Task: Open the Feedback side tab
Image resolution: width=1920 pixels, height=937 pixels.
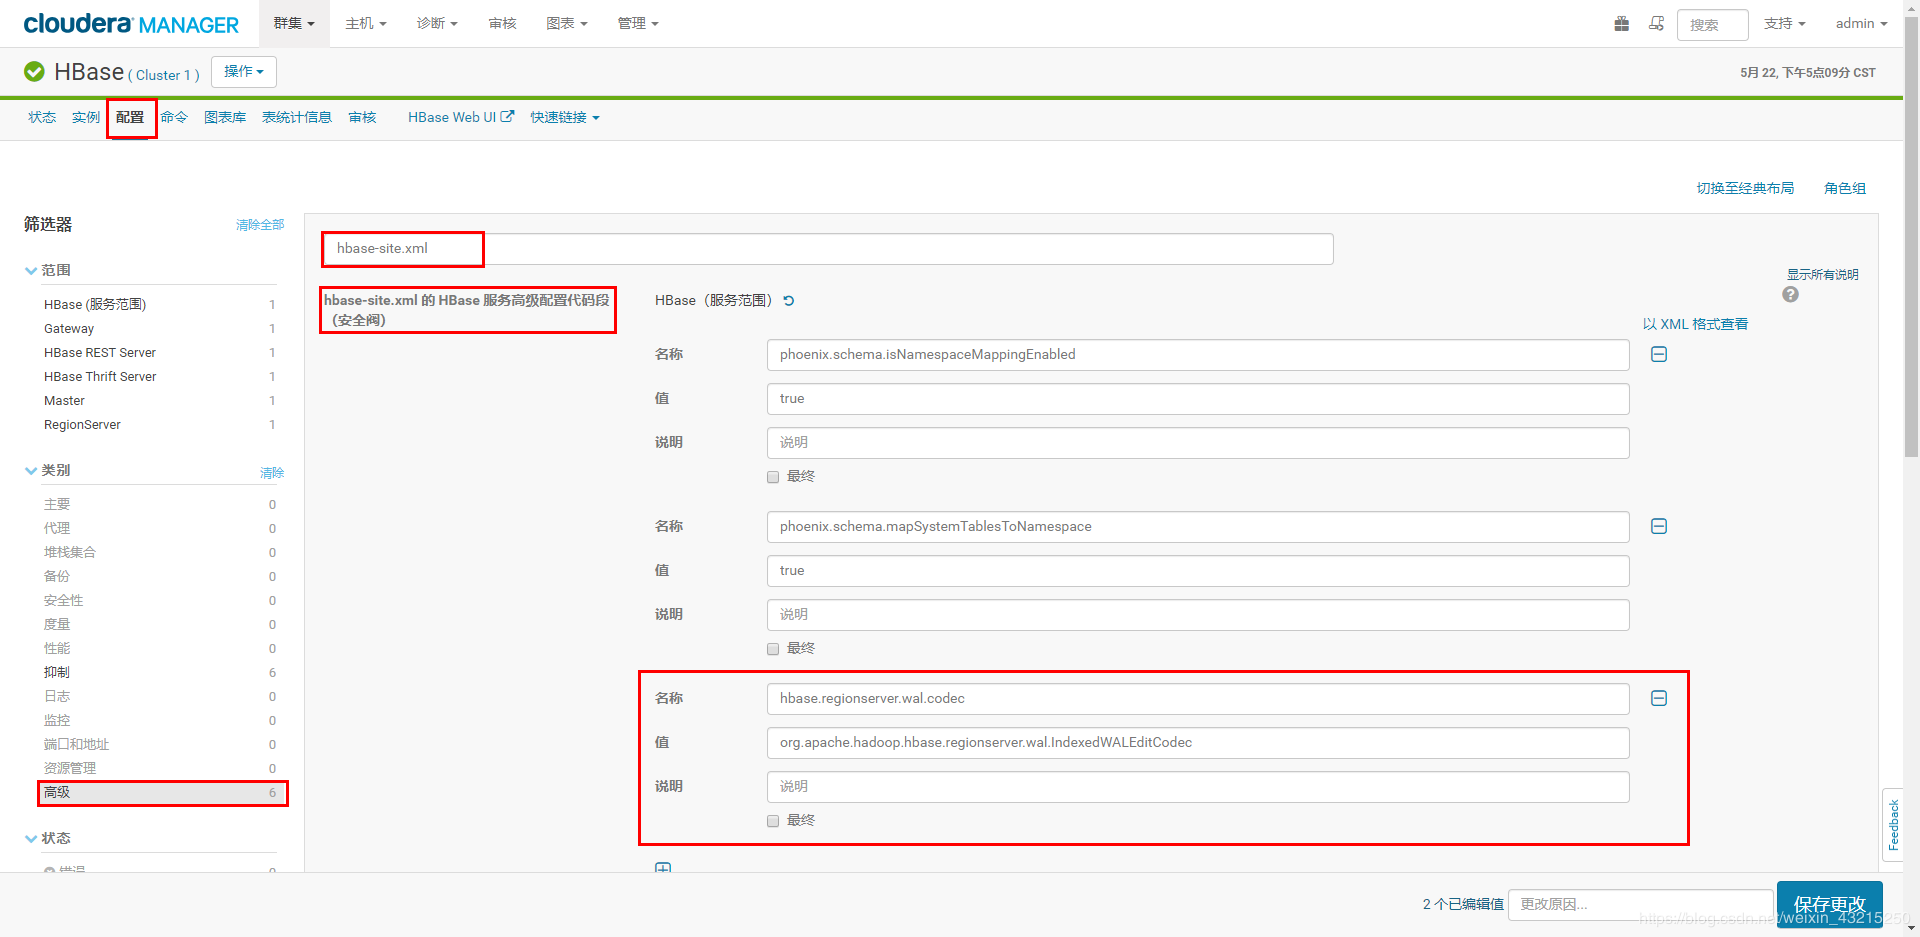Action: pyautogui.click(x=1893, y=824)
